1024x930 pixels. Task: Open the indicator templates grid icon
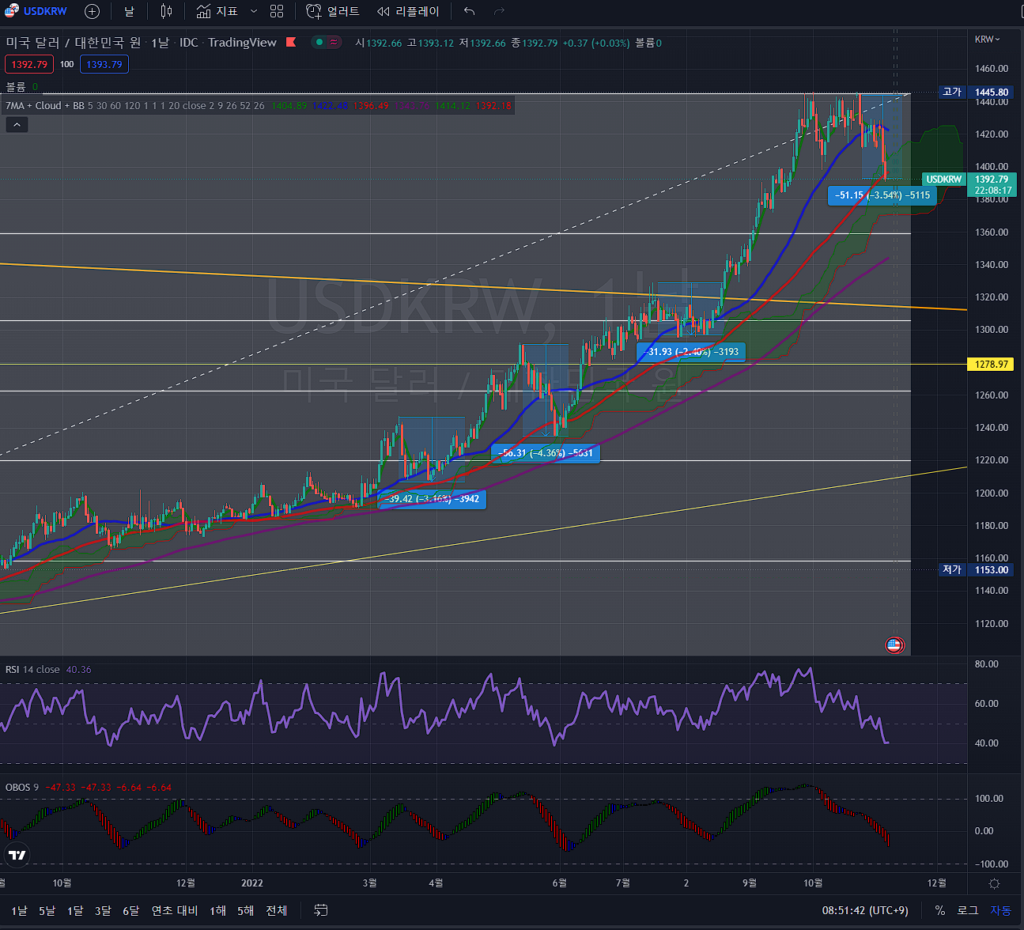pyautogui.click(x=277, y=12)
